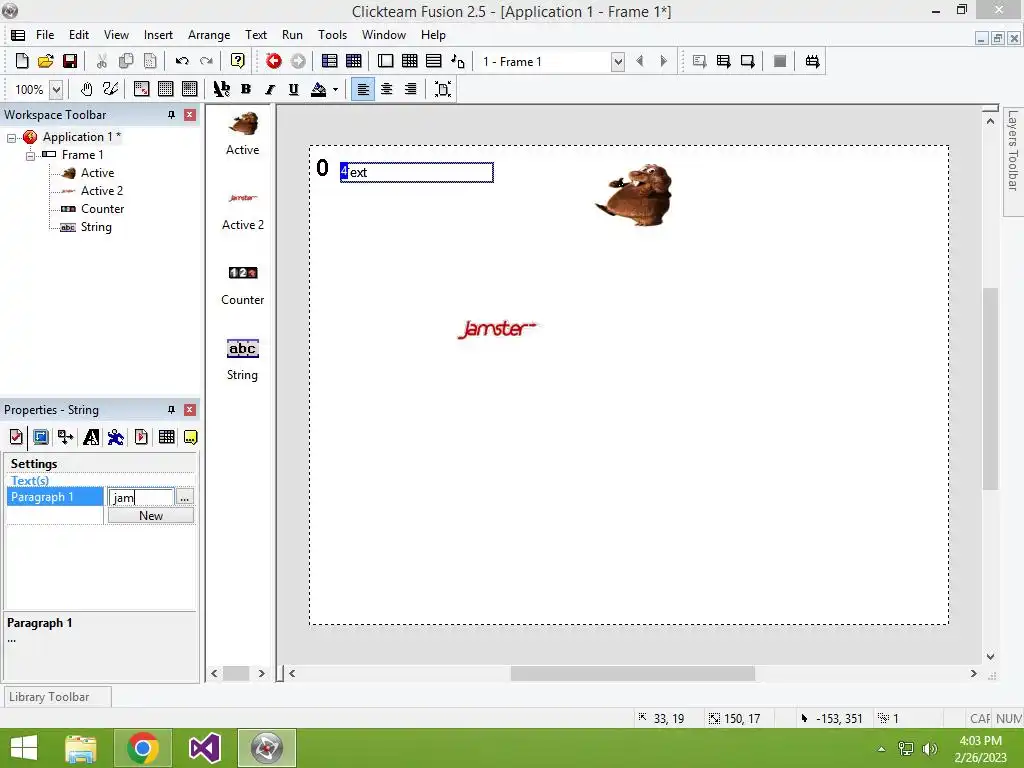Image resolution: width=1024 pixels, height=768 pixels.
Task: Create a new application with New icon
Action: coord(22,61)
